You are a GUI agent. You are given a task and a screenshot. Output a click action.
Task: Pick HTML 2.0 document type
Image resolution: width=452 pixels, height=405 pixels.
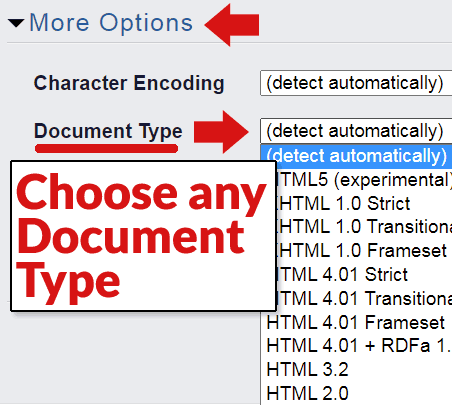tap(356, 393)
